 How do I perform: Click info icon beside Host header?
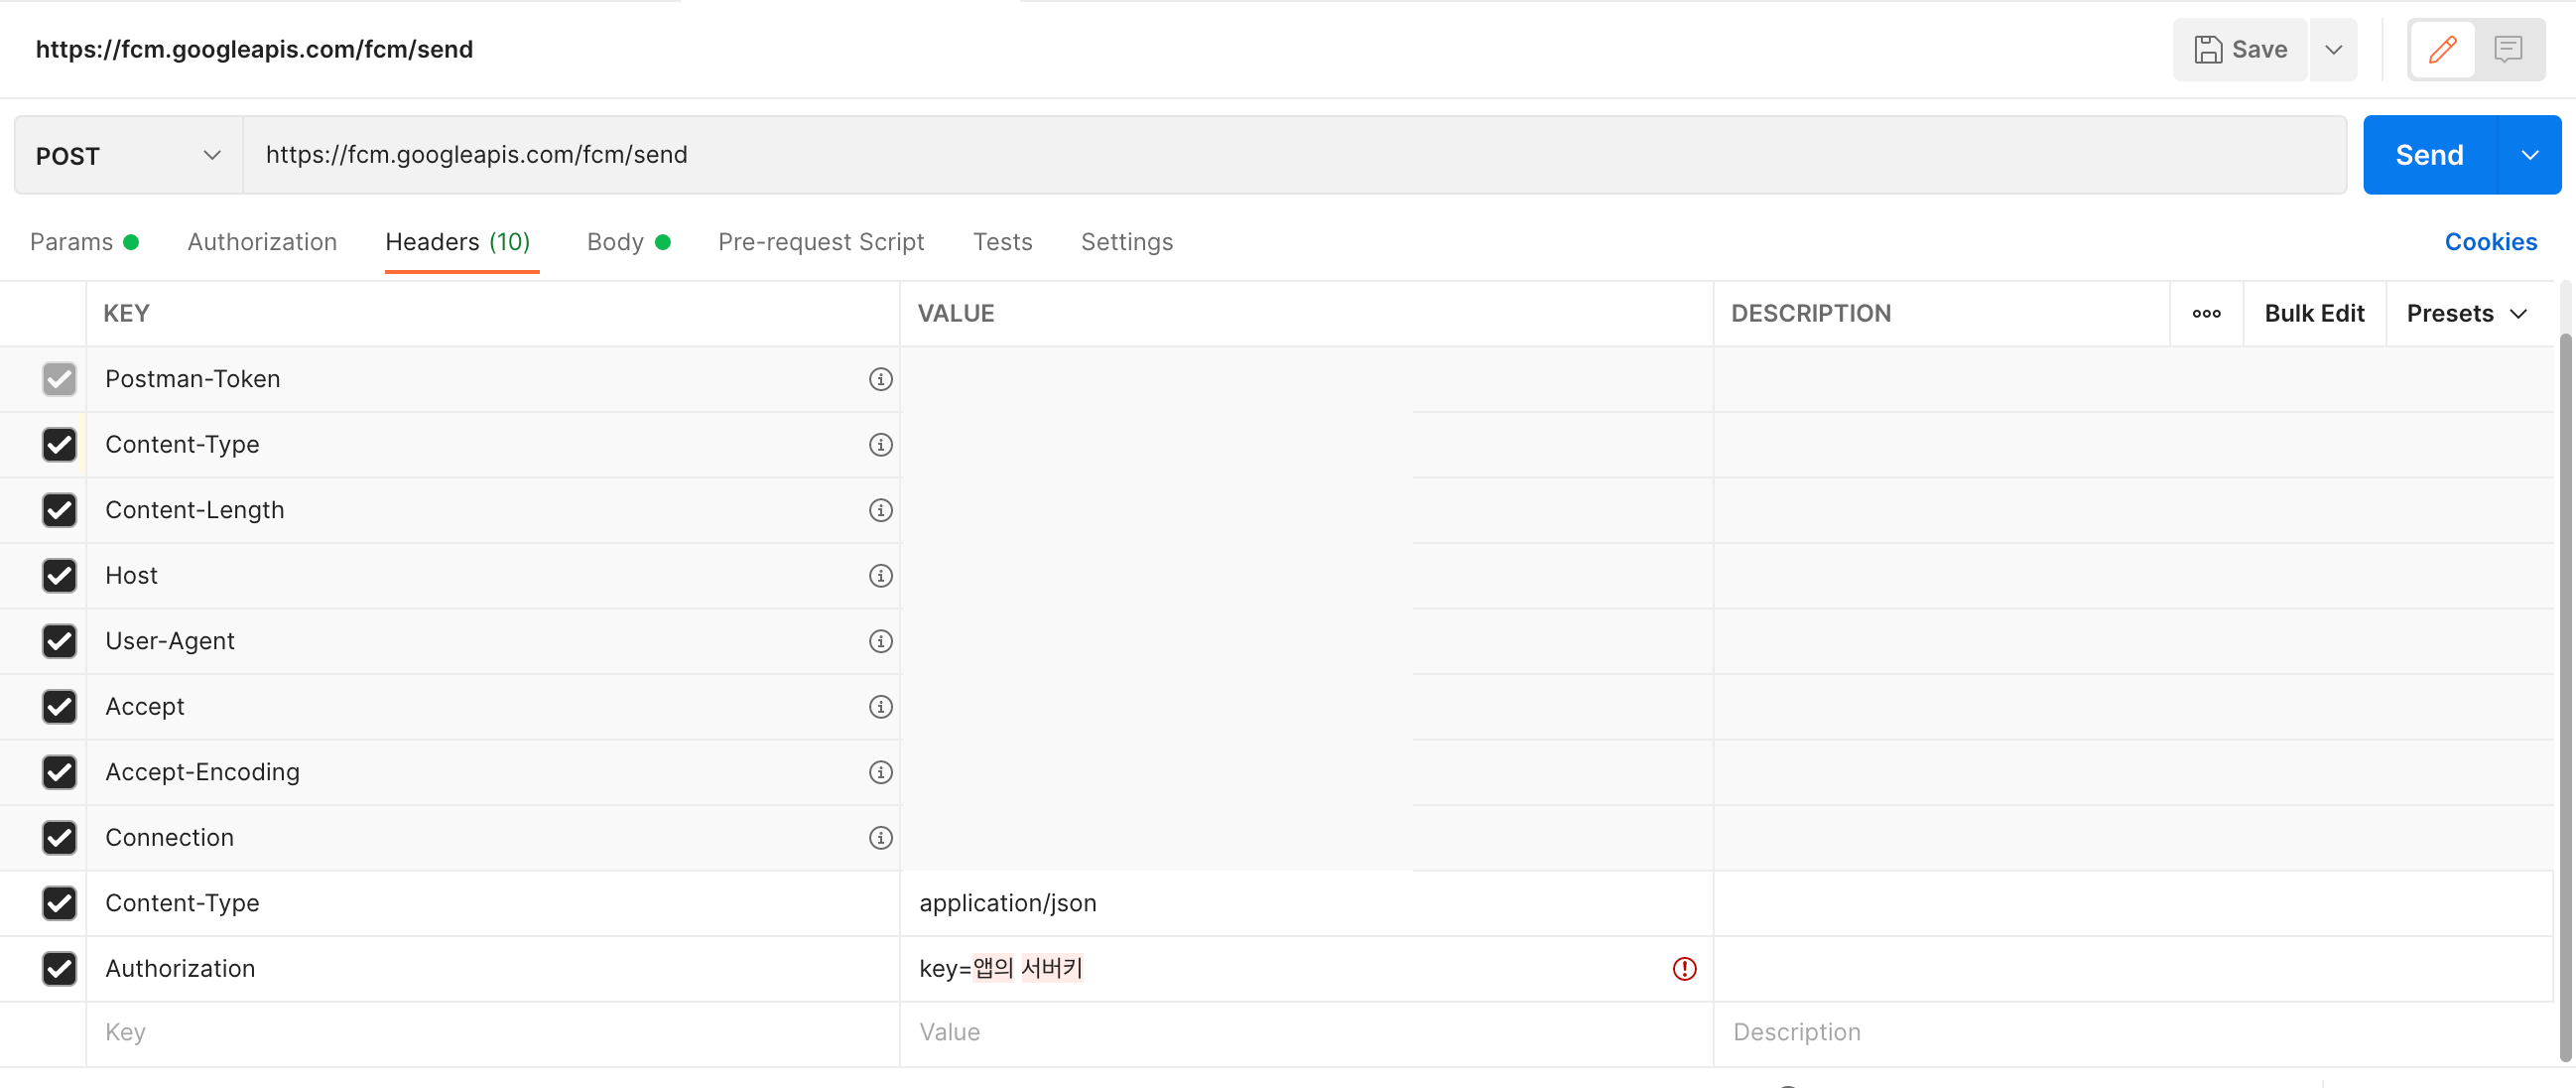880,576
